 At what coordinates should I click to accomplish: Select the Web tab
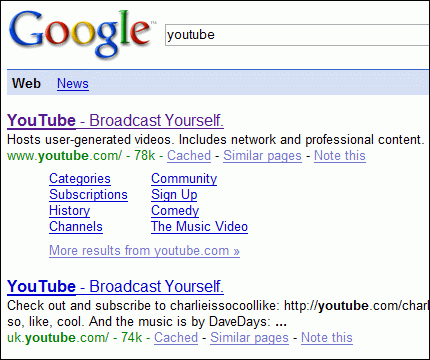(x=26, y=83)
